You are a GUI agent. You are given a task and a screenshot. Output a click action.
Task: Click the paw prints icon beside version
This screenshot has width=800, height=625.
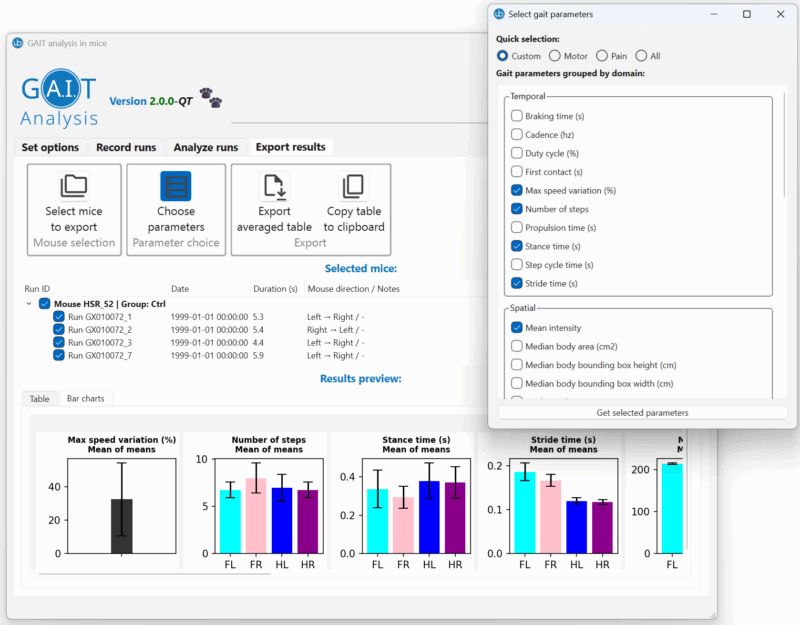210,98
